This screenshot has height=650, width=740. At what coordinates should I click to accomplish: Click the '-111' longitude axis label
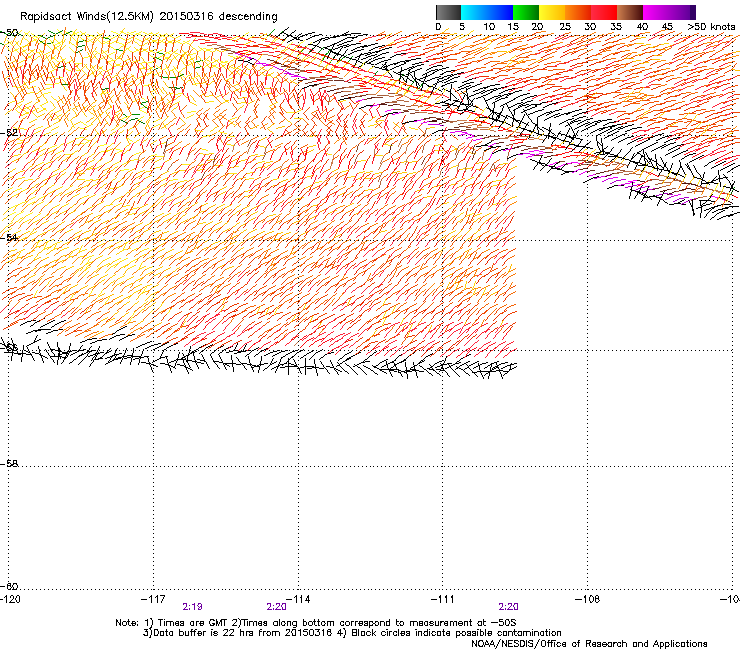click(443, 599)
